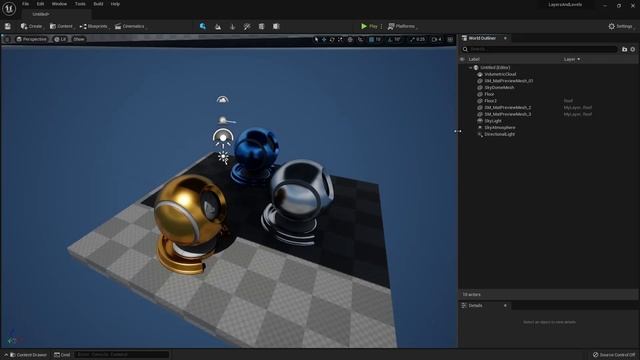Start Play in Editor with the Play button
This screenshot has height=360, width=640.
tap(369, 26)
